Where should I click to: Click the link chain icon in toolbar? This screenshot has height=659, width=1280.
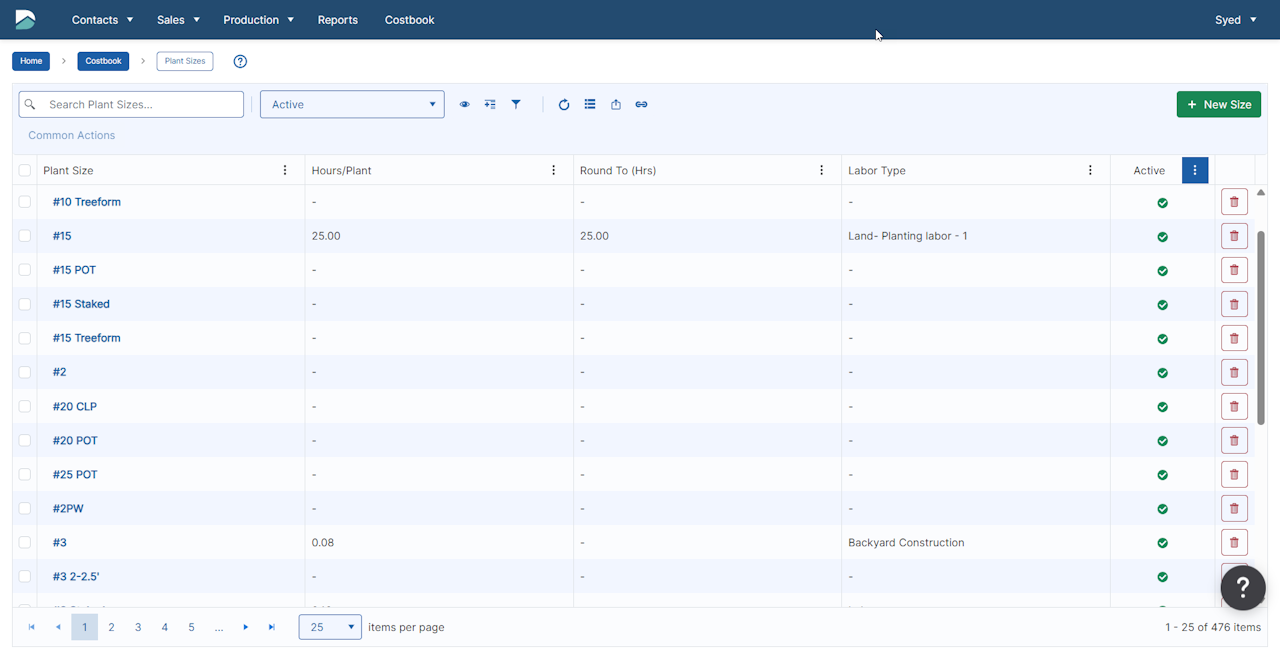click(x=642, y=104)
